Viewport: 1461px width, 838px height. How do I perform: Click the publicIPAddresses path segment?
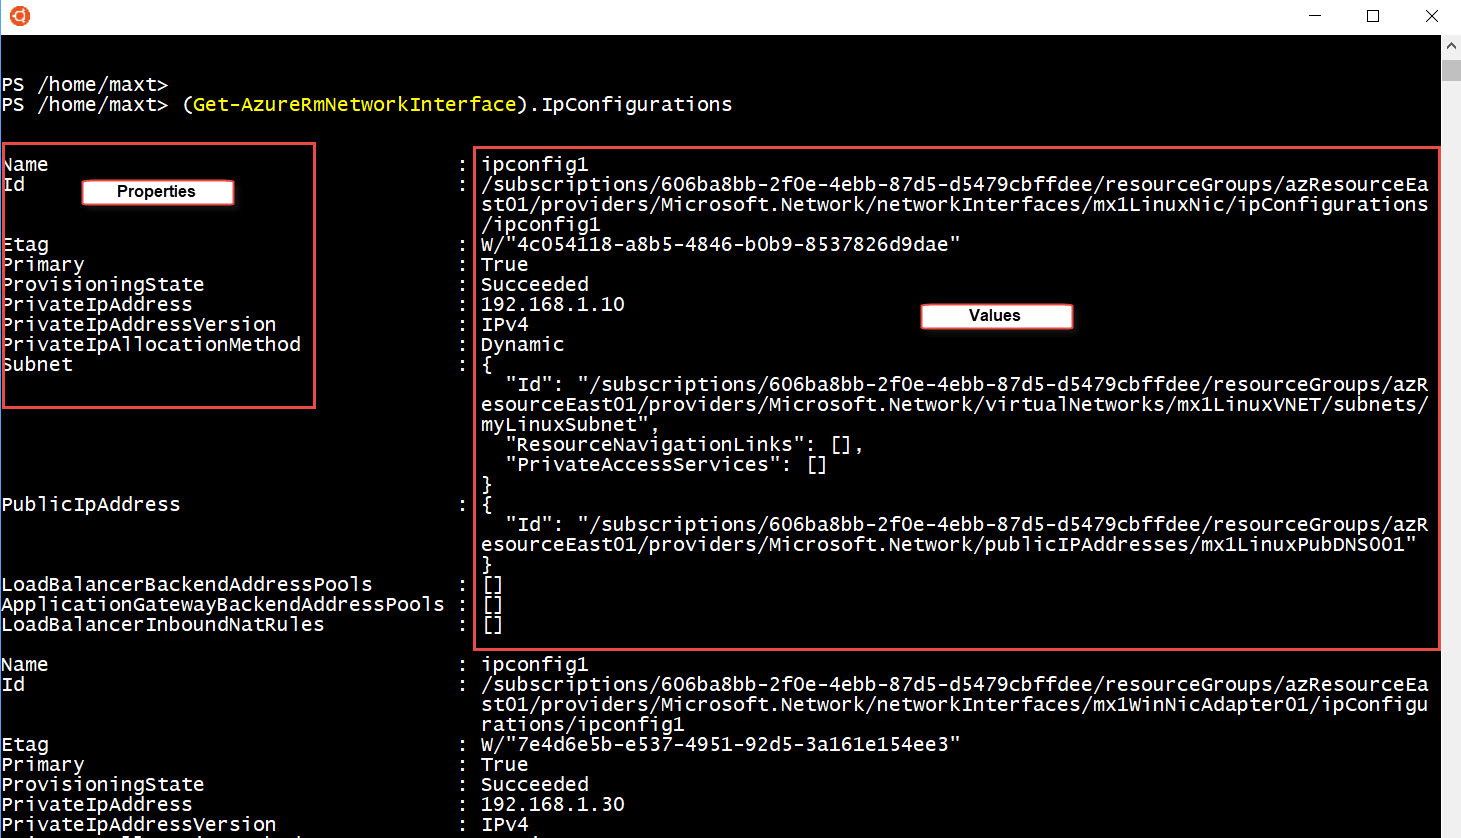(x=1087, y=545)
